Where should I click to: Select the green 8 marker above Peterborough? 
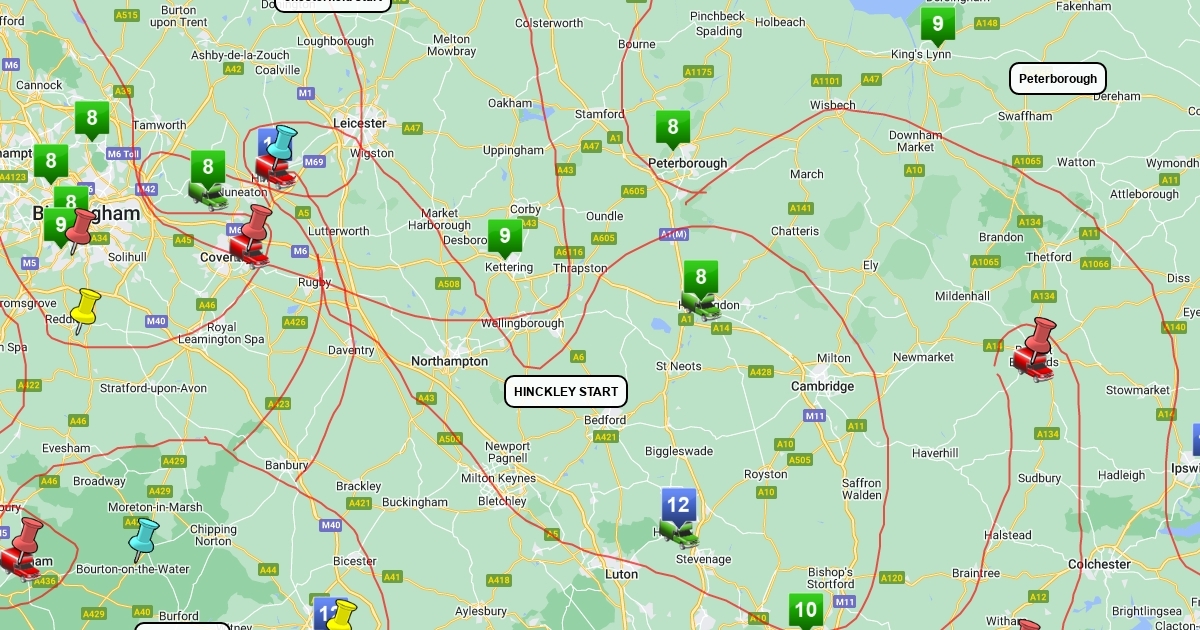click(x=673, y=129)
